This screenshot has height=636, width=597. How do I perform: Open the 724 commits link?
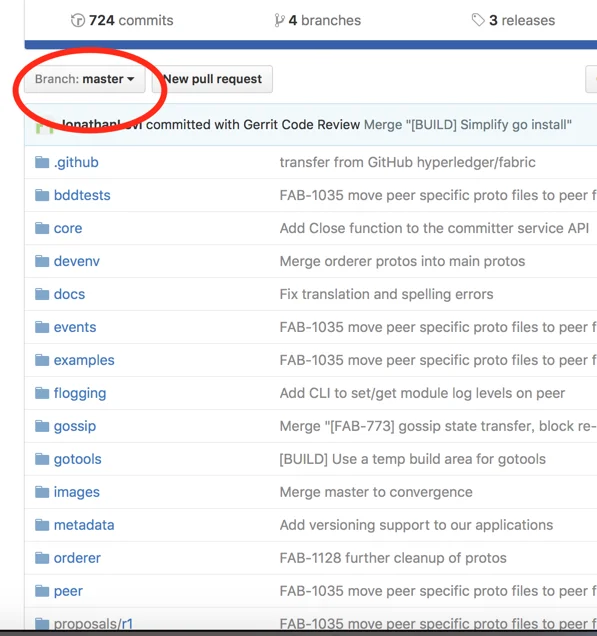pyautogui.click(x=122, y=20)
